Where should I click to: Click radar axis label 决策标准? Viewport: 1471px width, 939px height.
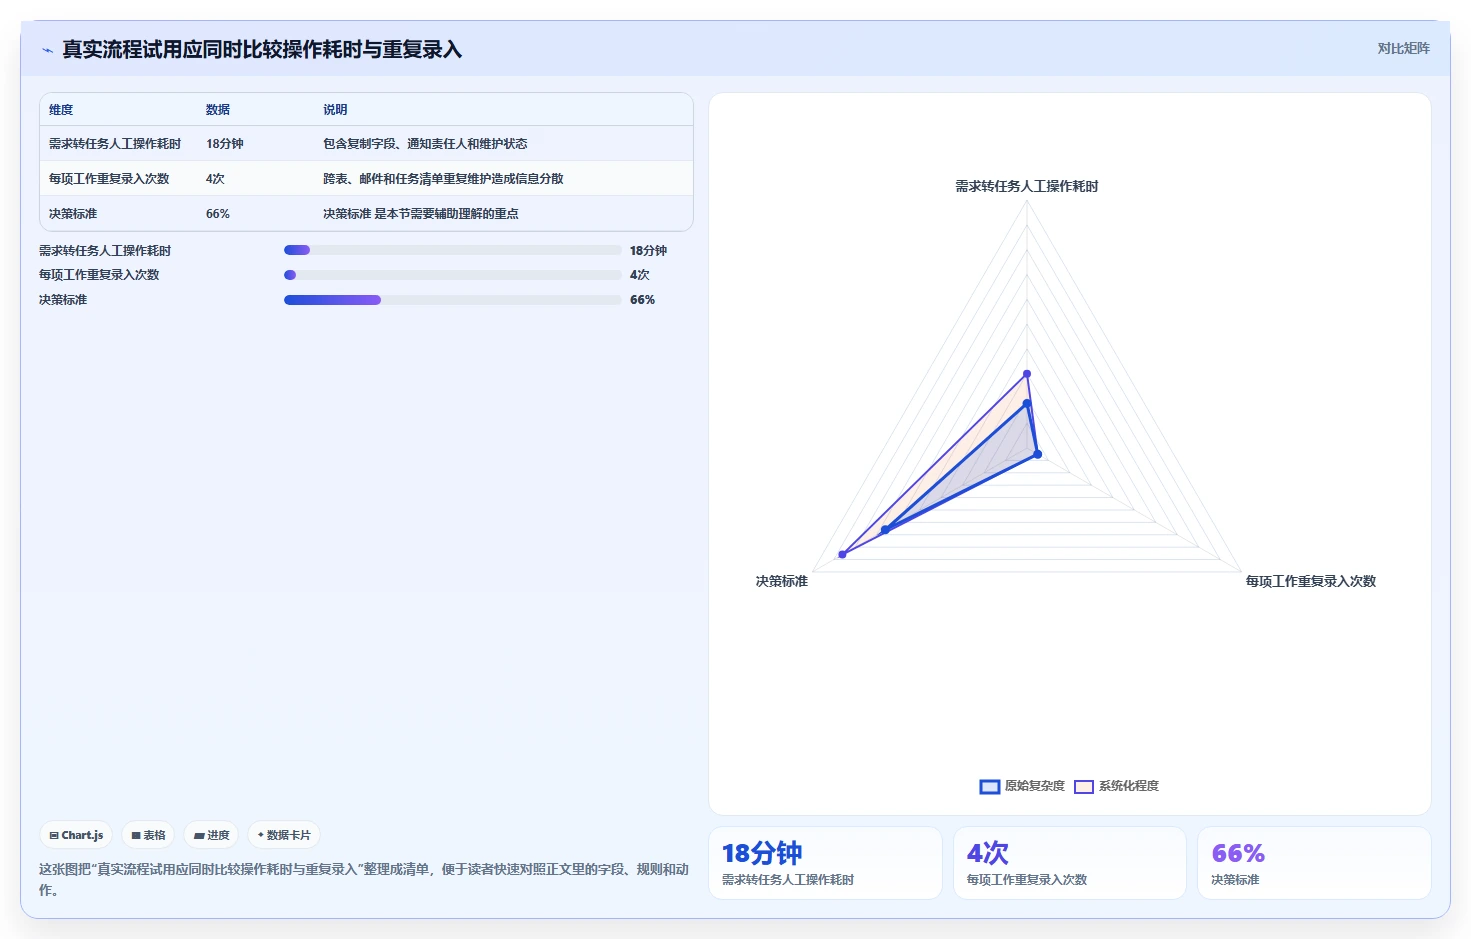tap(781, 581)
